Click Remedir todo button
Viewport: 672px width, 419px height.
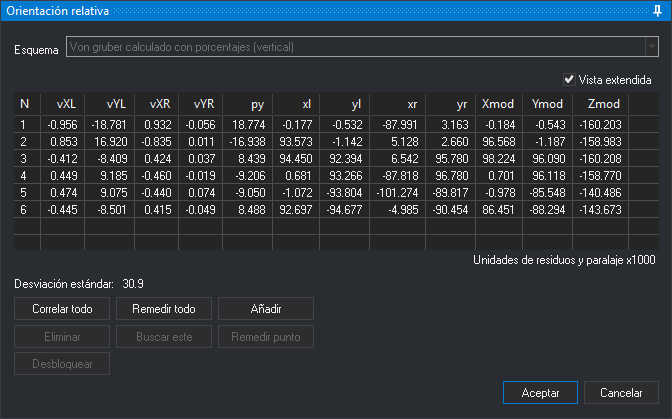point(164,309)
